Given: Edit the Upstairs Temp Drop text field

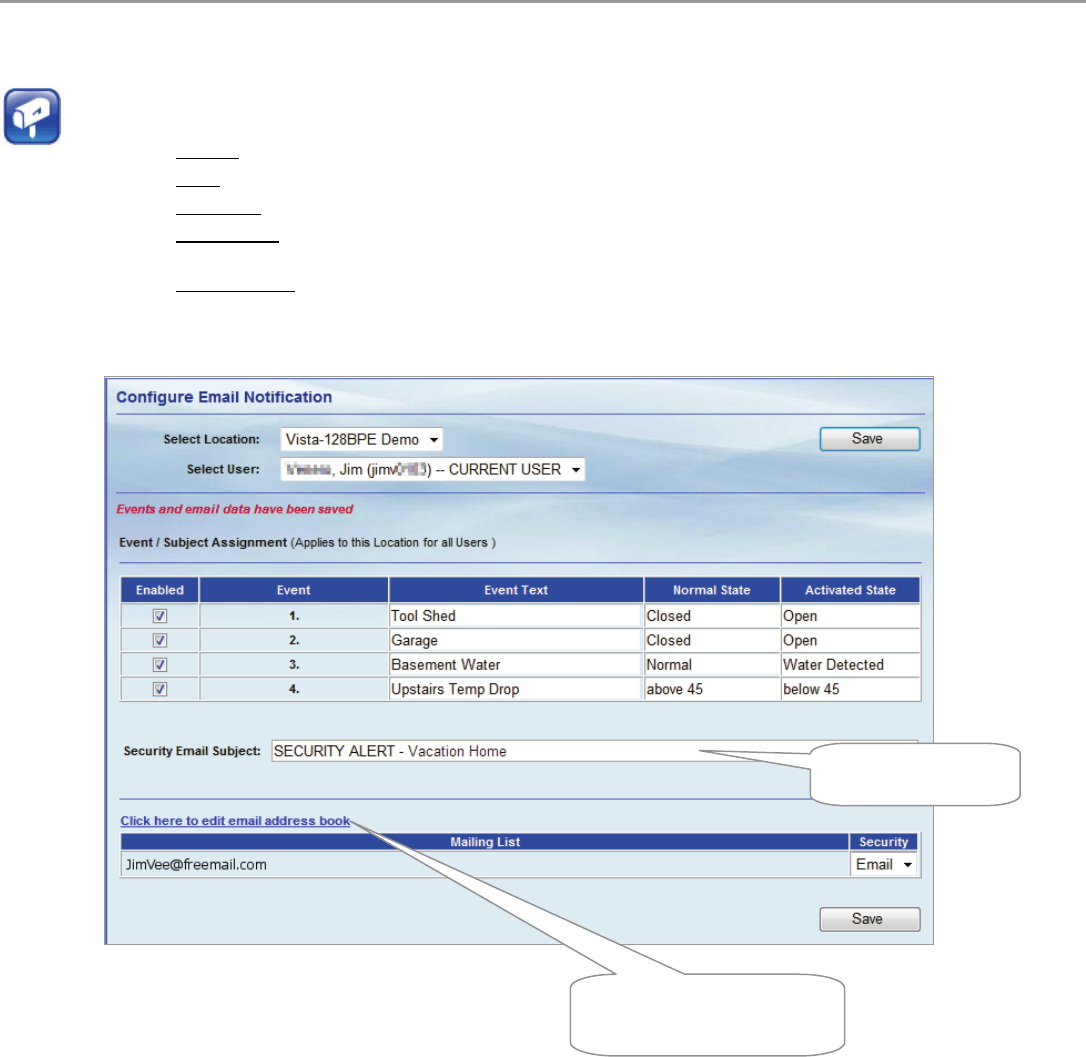Looking at the screenshot, I should 516,689.
